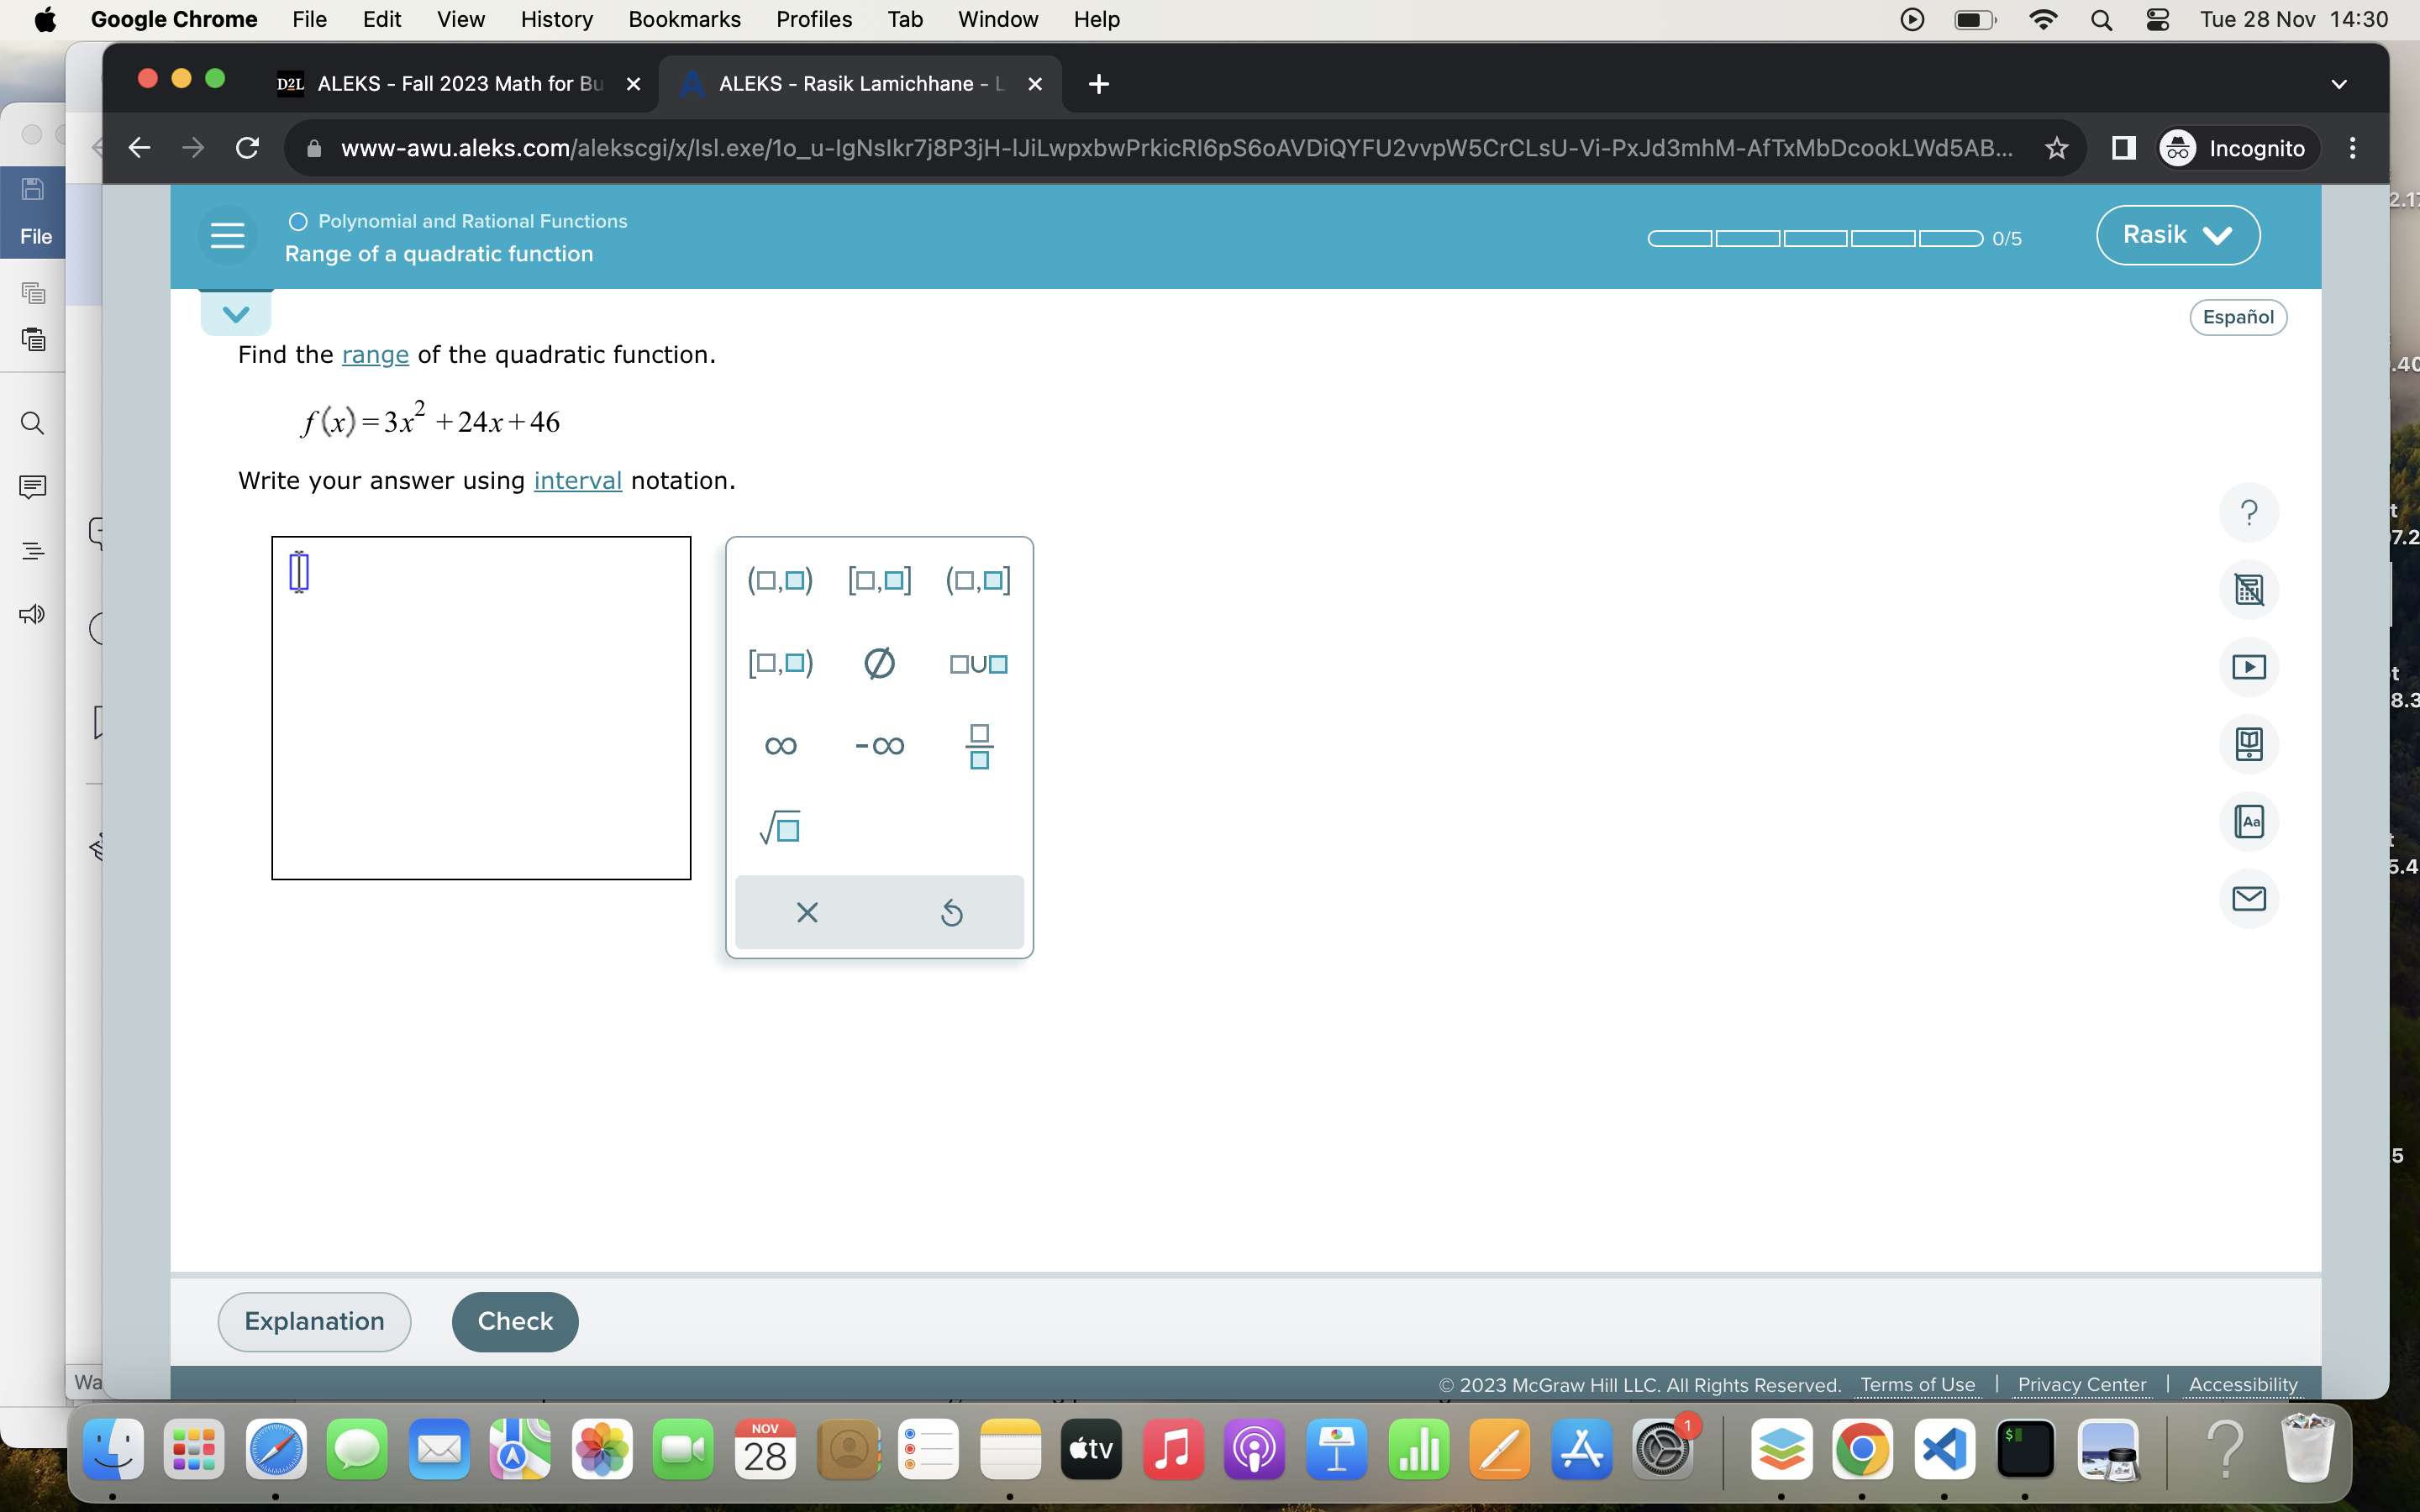Screen dimensions: 2420x1512
Task: Expand the Rasik user dropdown
Action: (2177, 235)
